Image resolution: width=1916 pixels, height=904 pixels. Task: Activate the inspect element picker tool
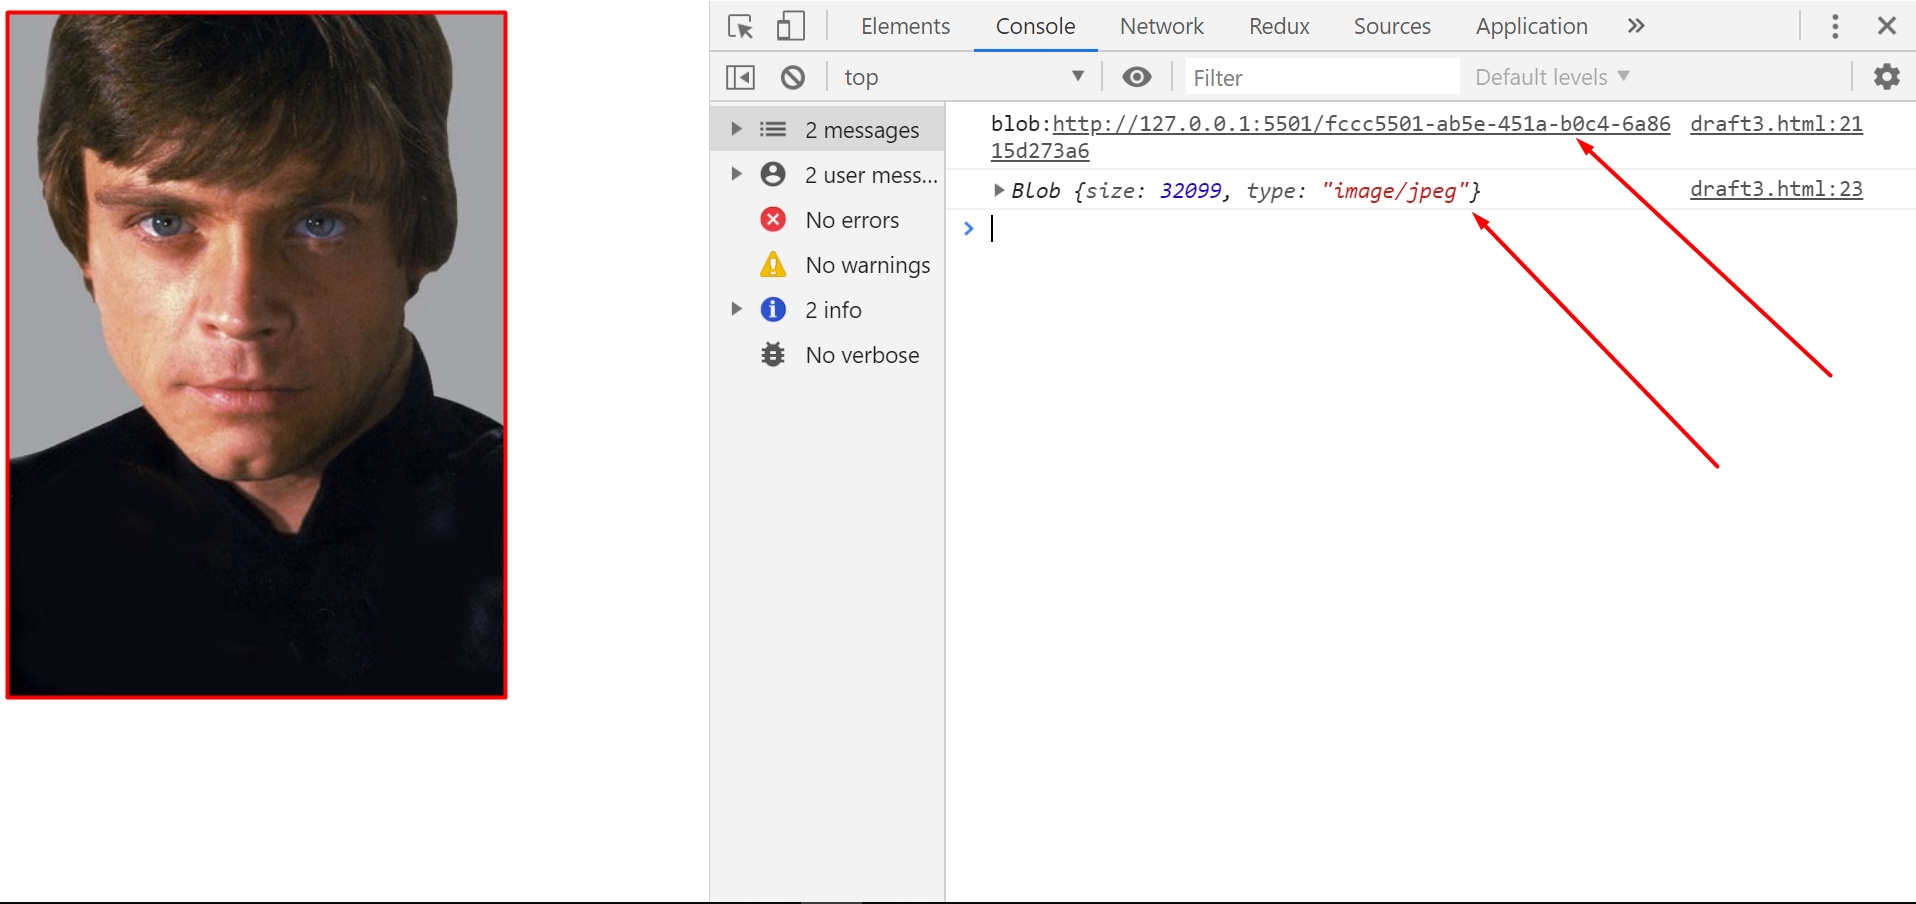point(740,26)
